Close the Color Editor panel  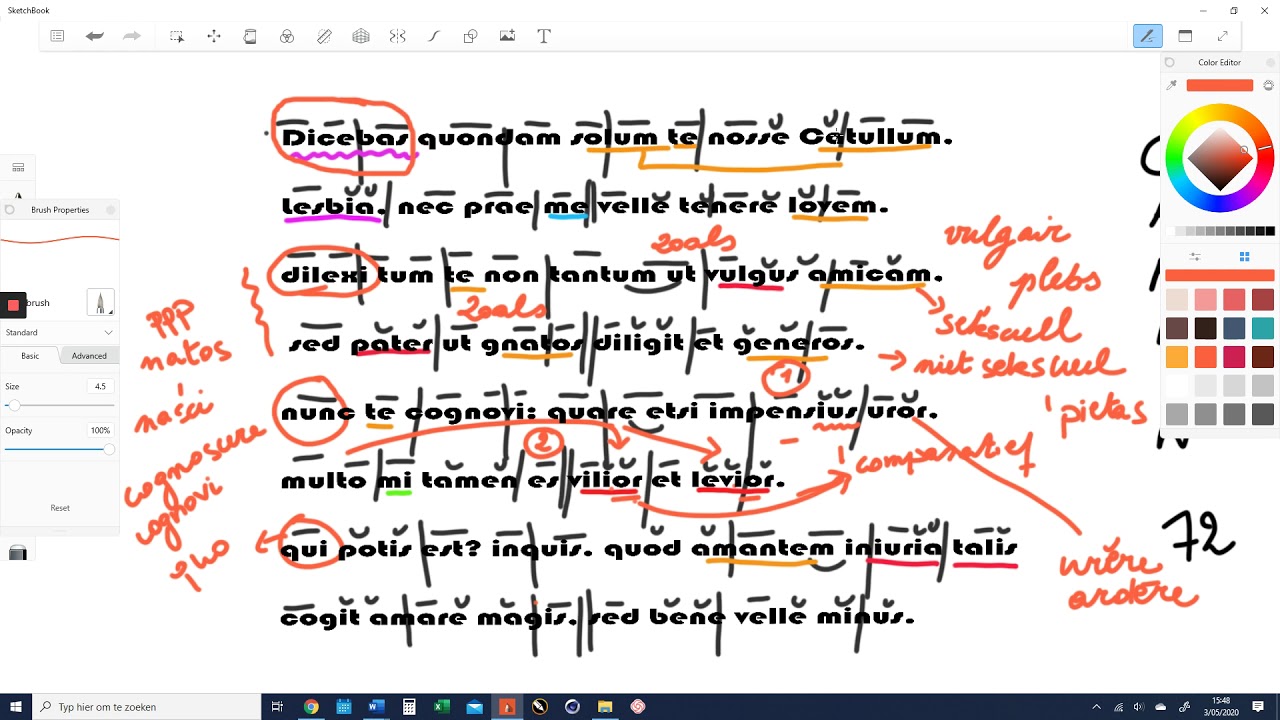[x=1271, y=62]
